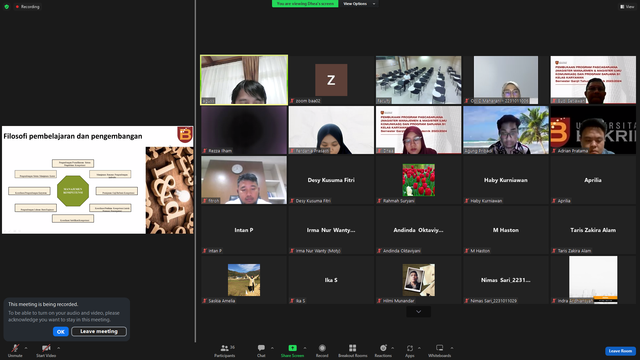Expand reactions options caret
The height and width of the screenshot is (360, 640).
[393, 348]
